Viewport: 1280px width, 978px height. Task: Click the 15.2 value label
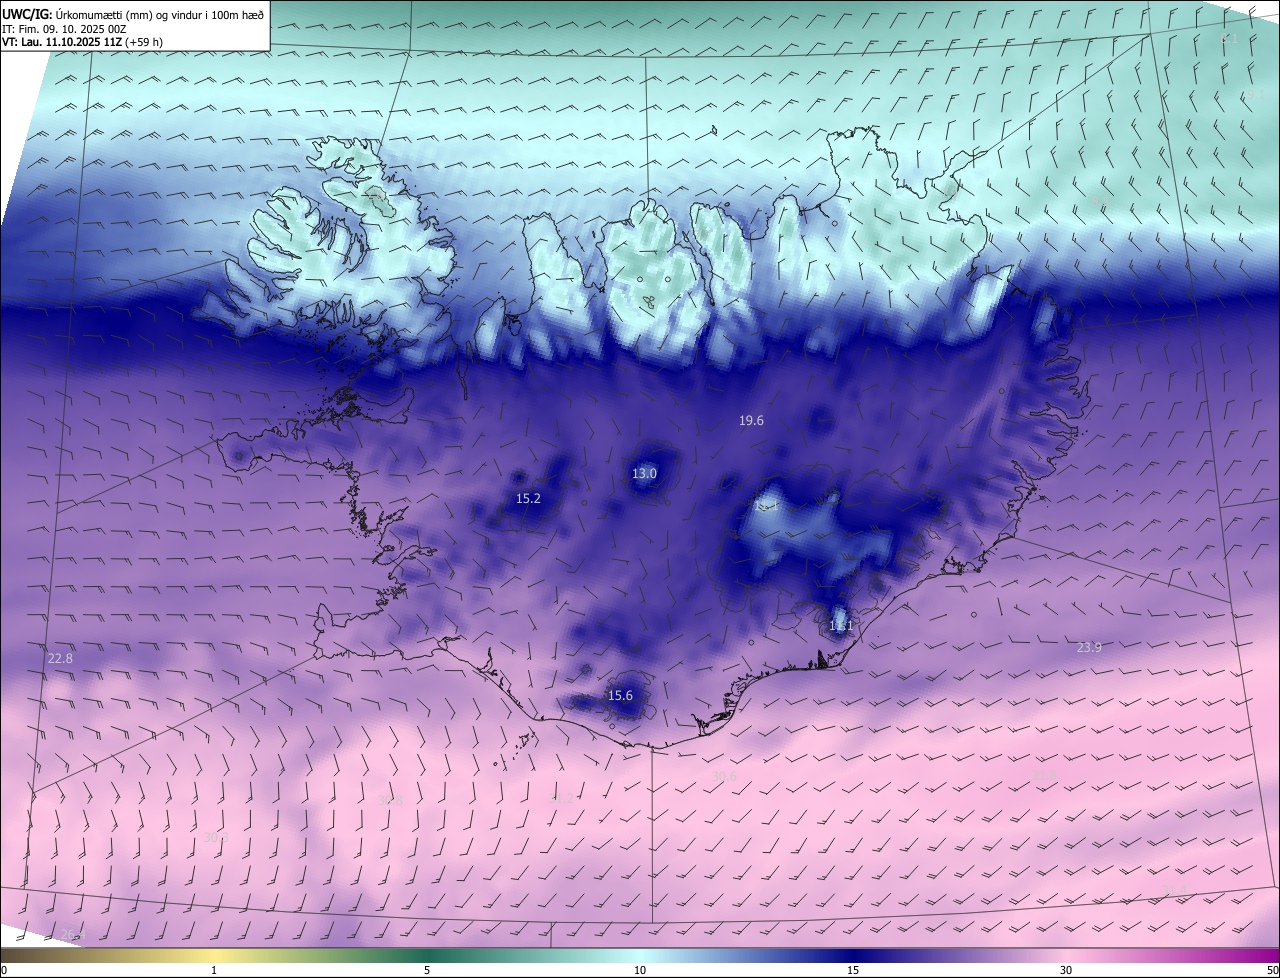click(x=528, y=498)
